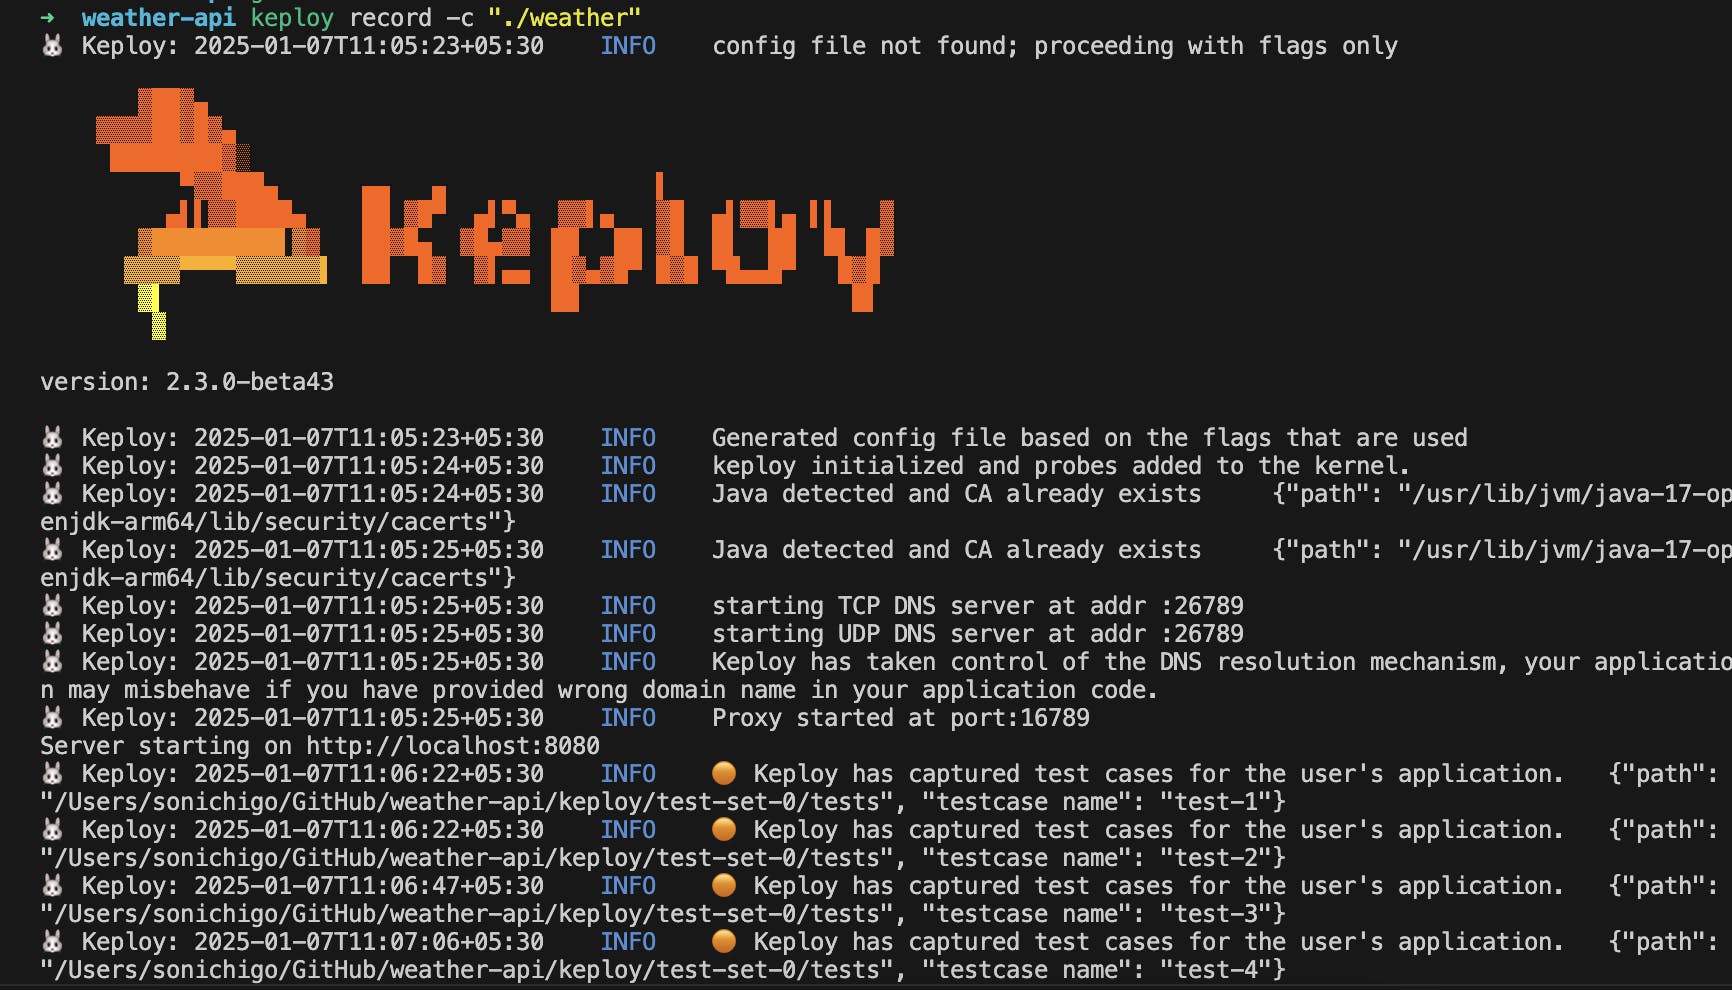Select the "testcase name": "test-1" text

(x=1097, y=802)
